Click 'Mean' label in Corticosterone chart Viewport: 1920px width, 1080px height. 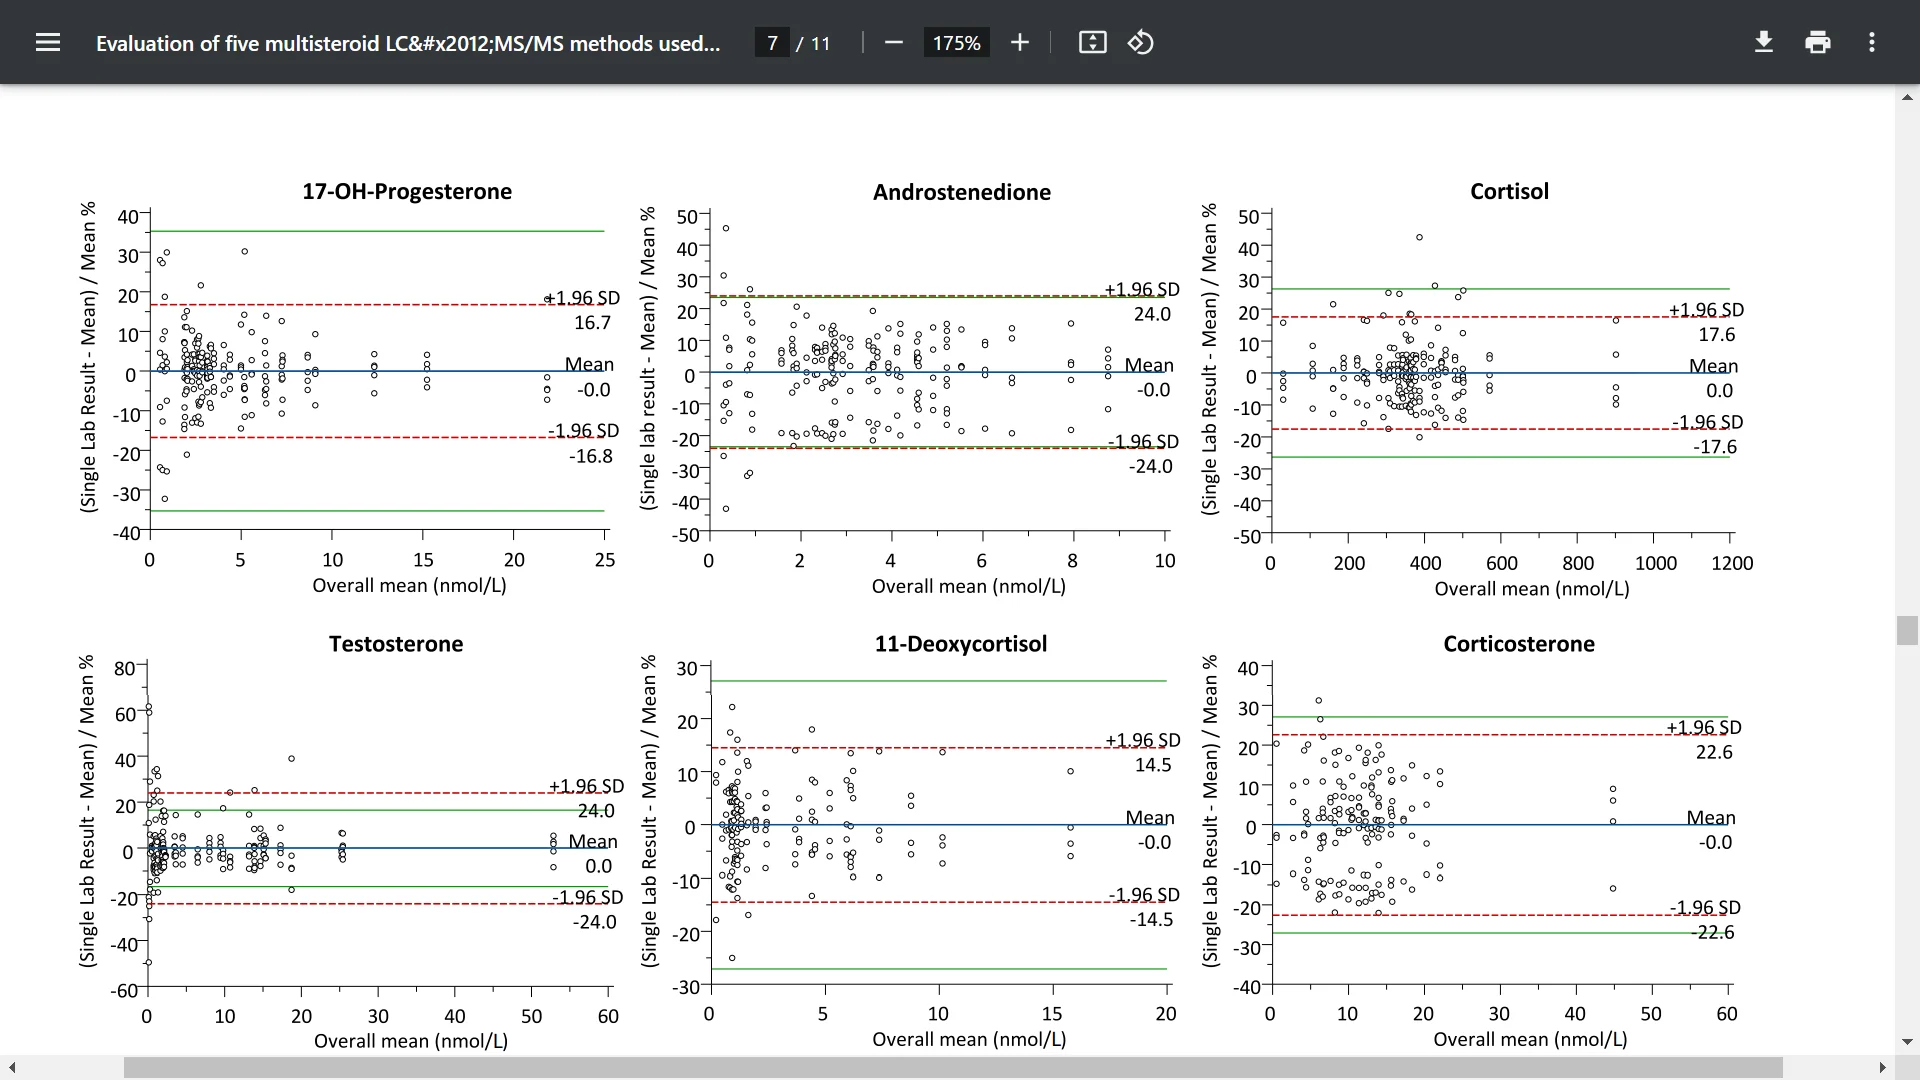click(x=1711, y=818)
